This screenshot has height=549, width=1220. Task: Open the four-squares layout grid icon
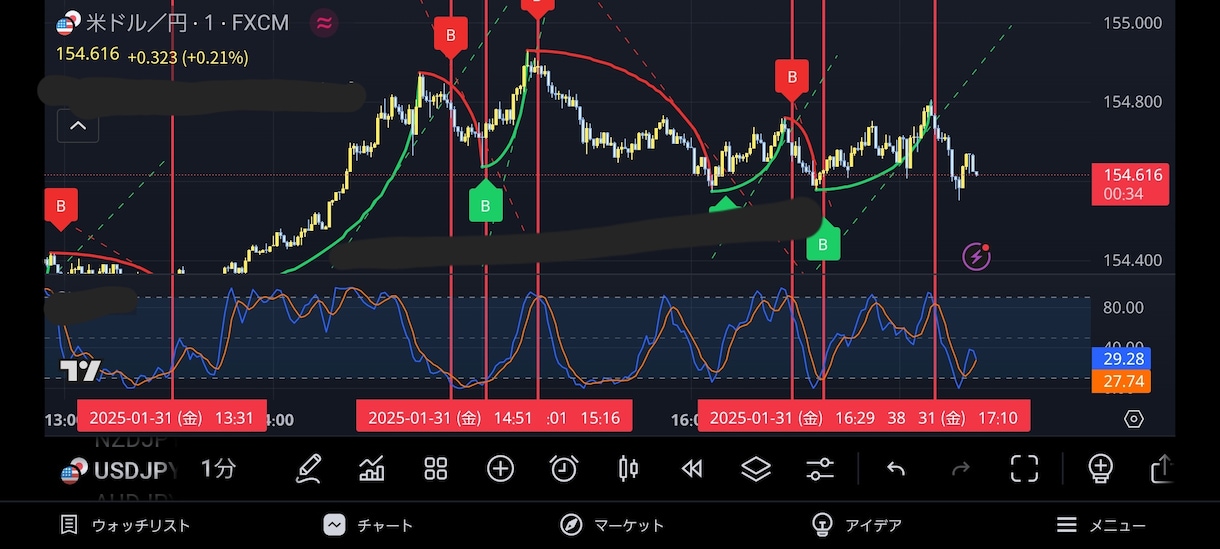(435, 468)
